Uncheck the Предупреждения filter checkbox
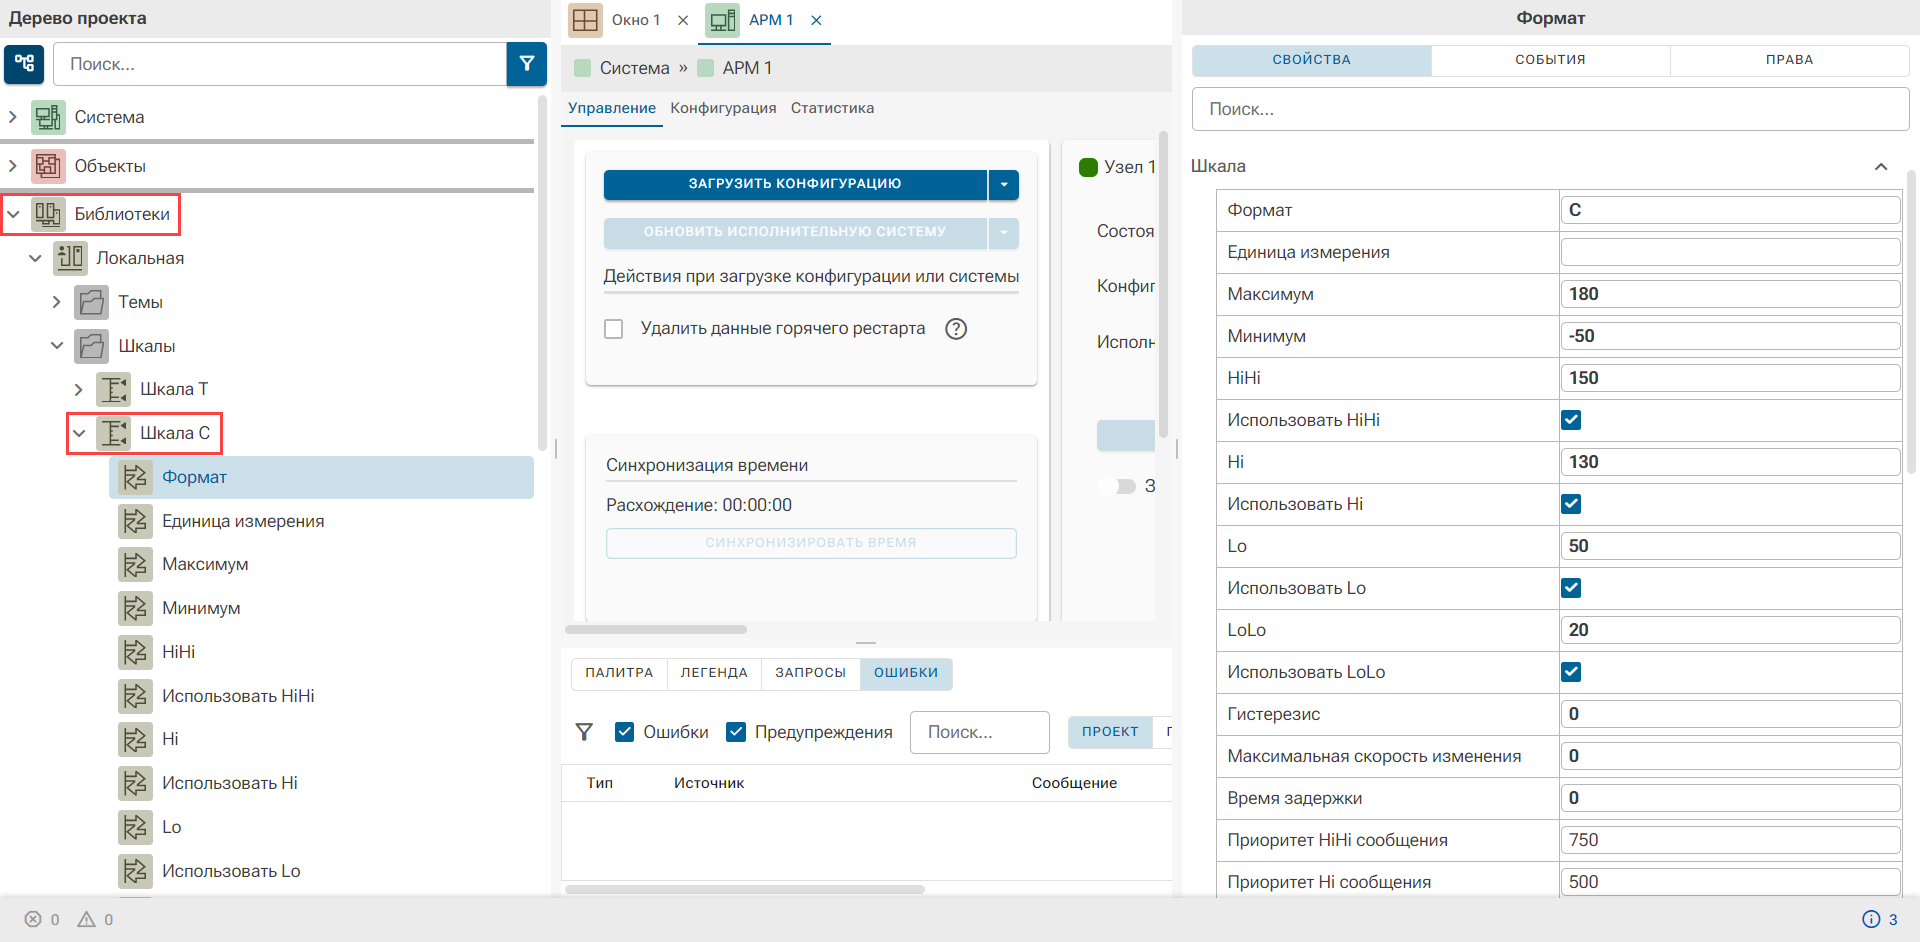 [x=736, y=732]
